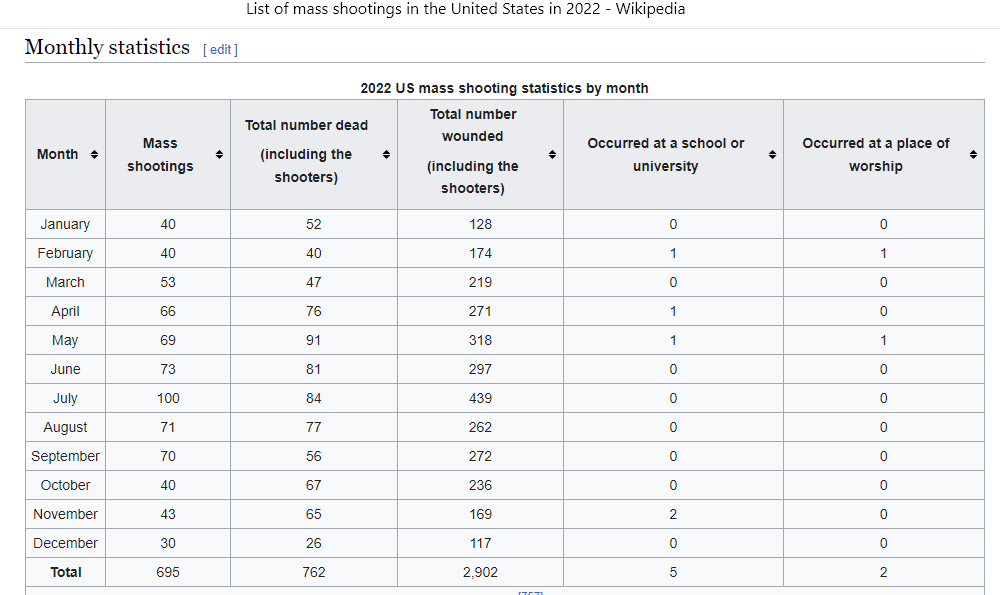This screenshot has height=595, width=1000.
Task: Sort by Total number wounded arrows
Action: 552,155
